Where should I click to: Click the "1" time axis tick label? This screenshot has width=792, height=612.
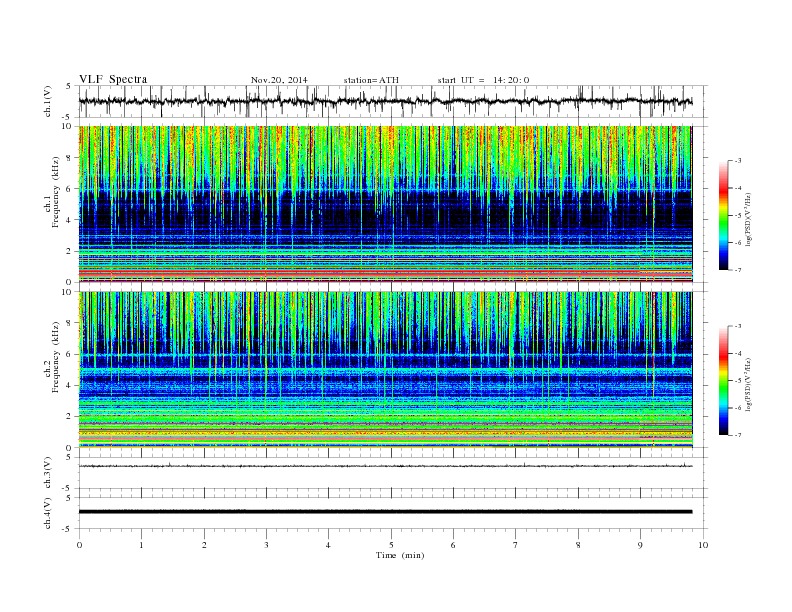[141, 545]
